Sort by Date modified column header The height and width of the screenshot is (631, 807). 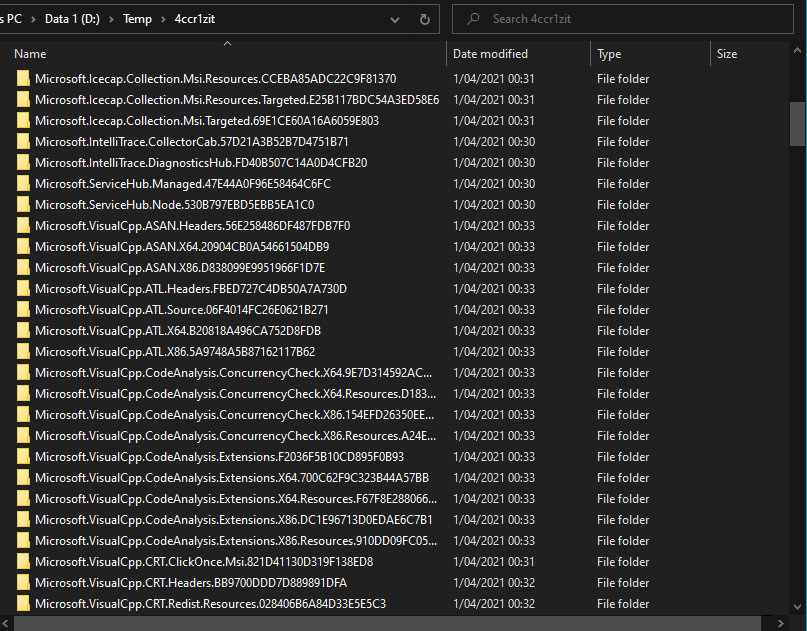[x=490, y=54]
